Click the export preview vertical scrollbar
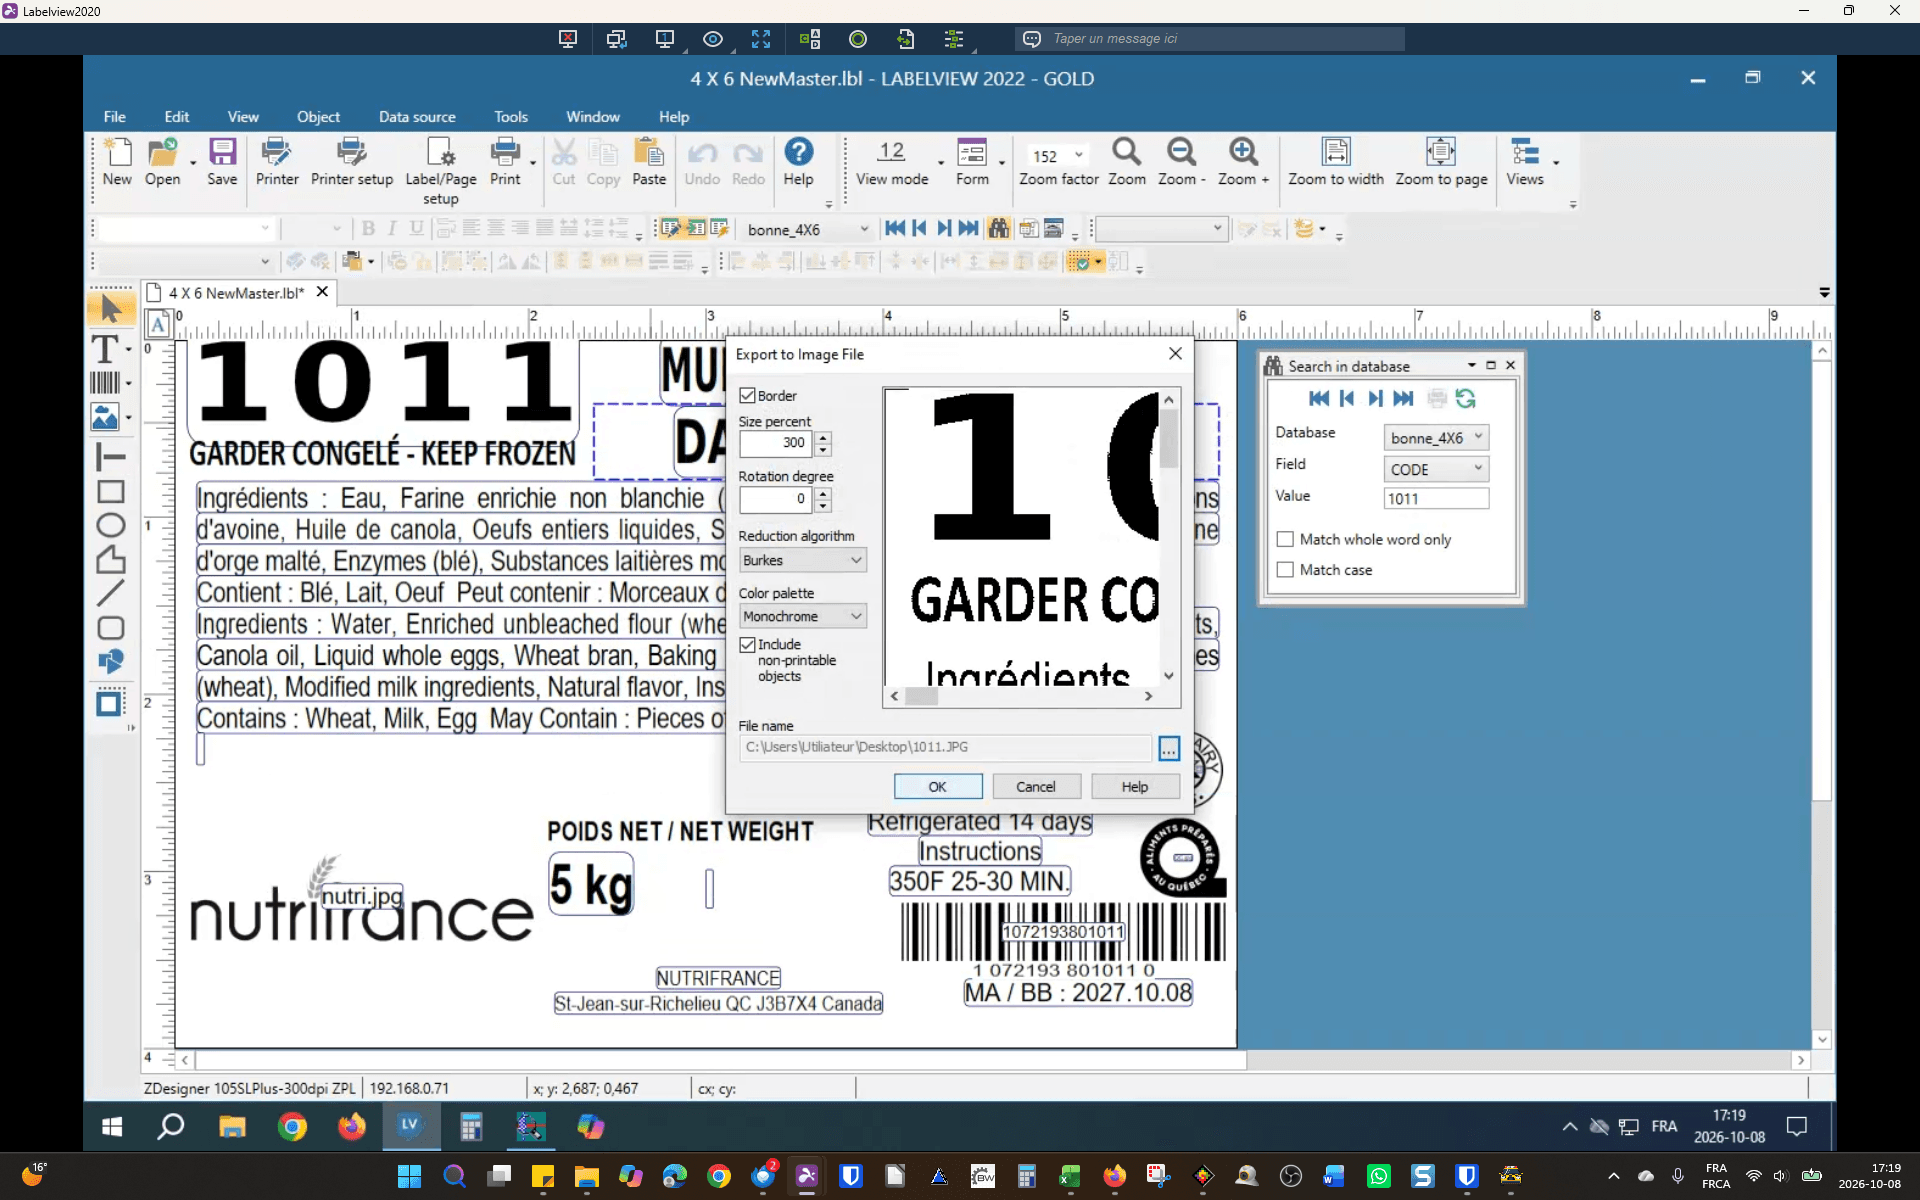This screenshot has width=1920, height=1200. [x=1168, y=538]
